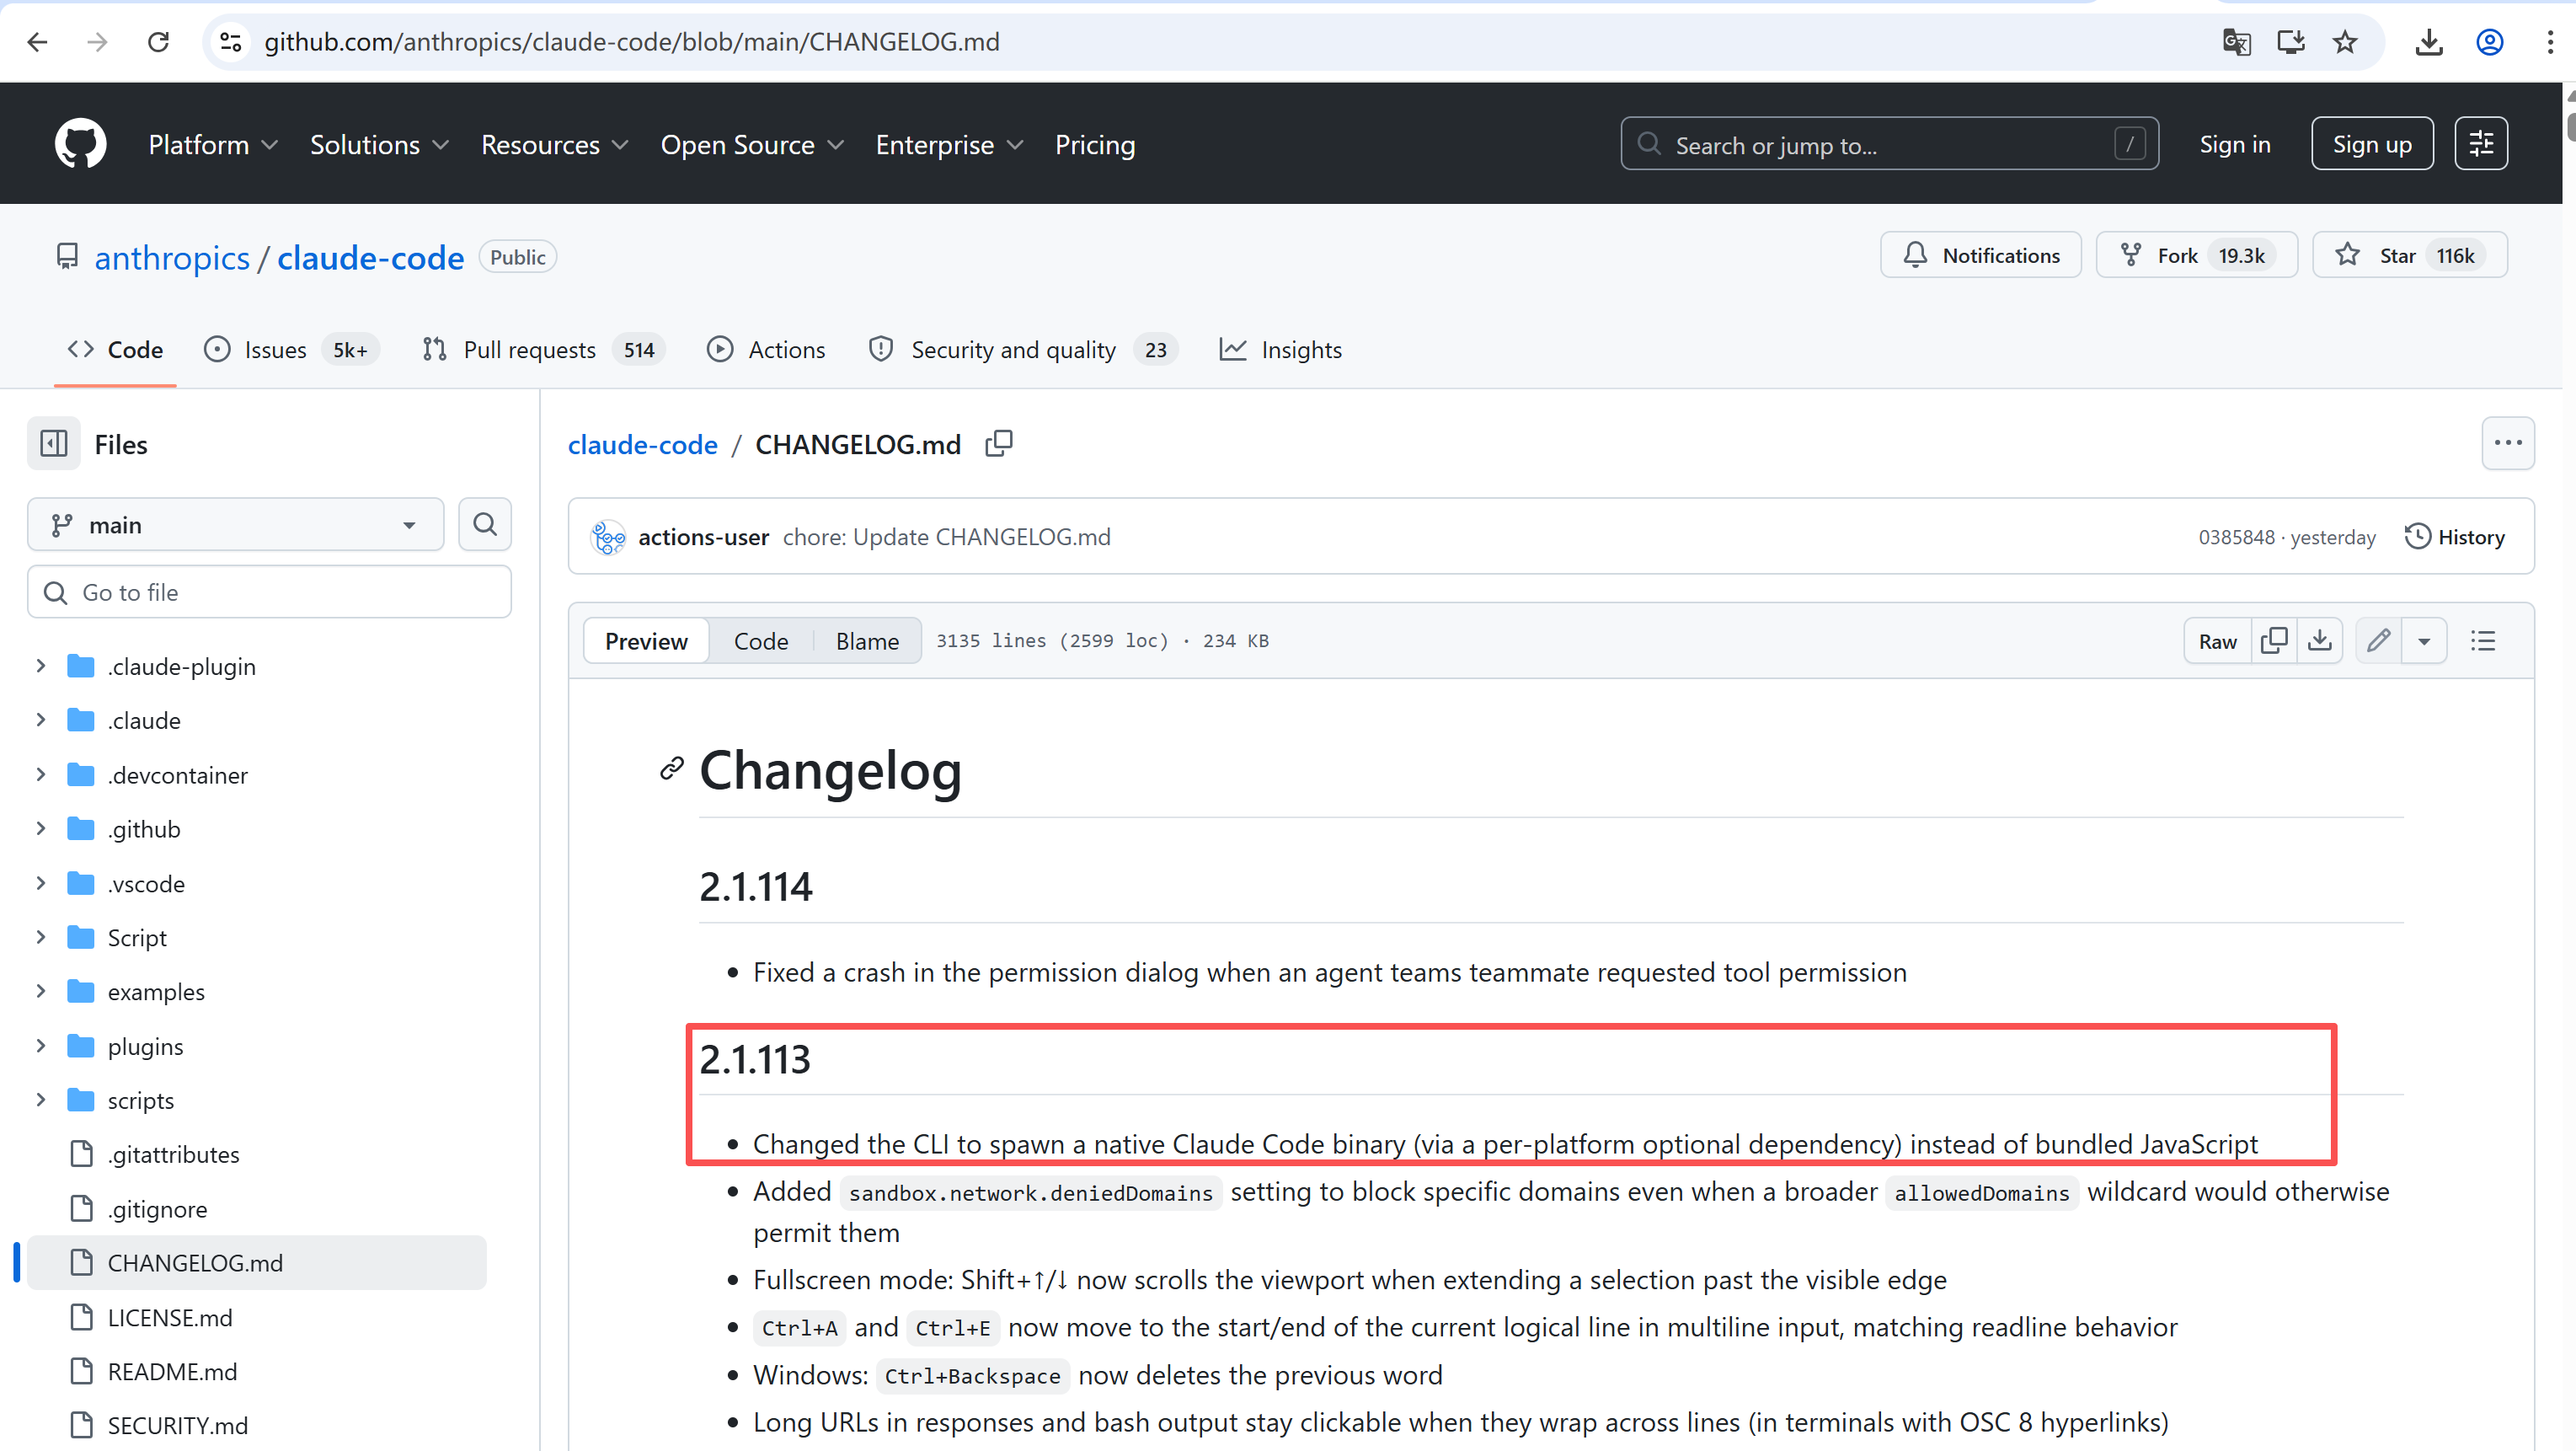Image resolution: width=2576 pixels, height=1451 pixels.
Task: Open claude-code breadcrumb link
Action: coord(643,444)
